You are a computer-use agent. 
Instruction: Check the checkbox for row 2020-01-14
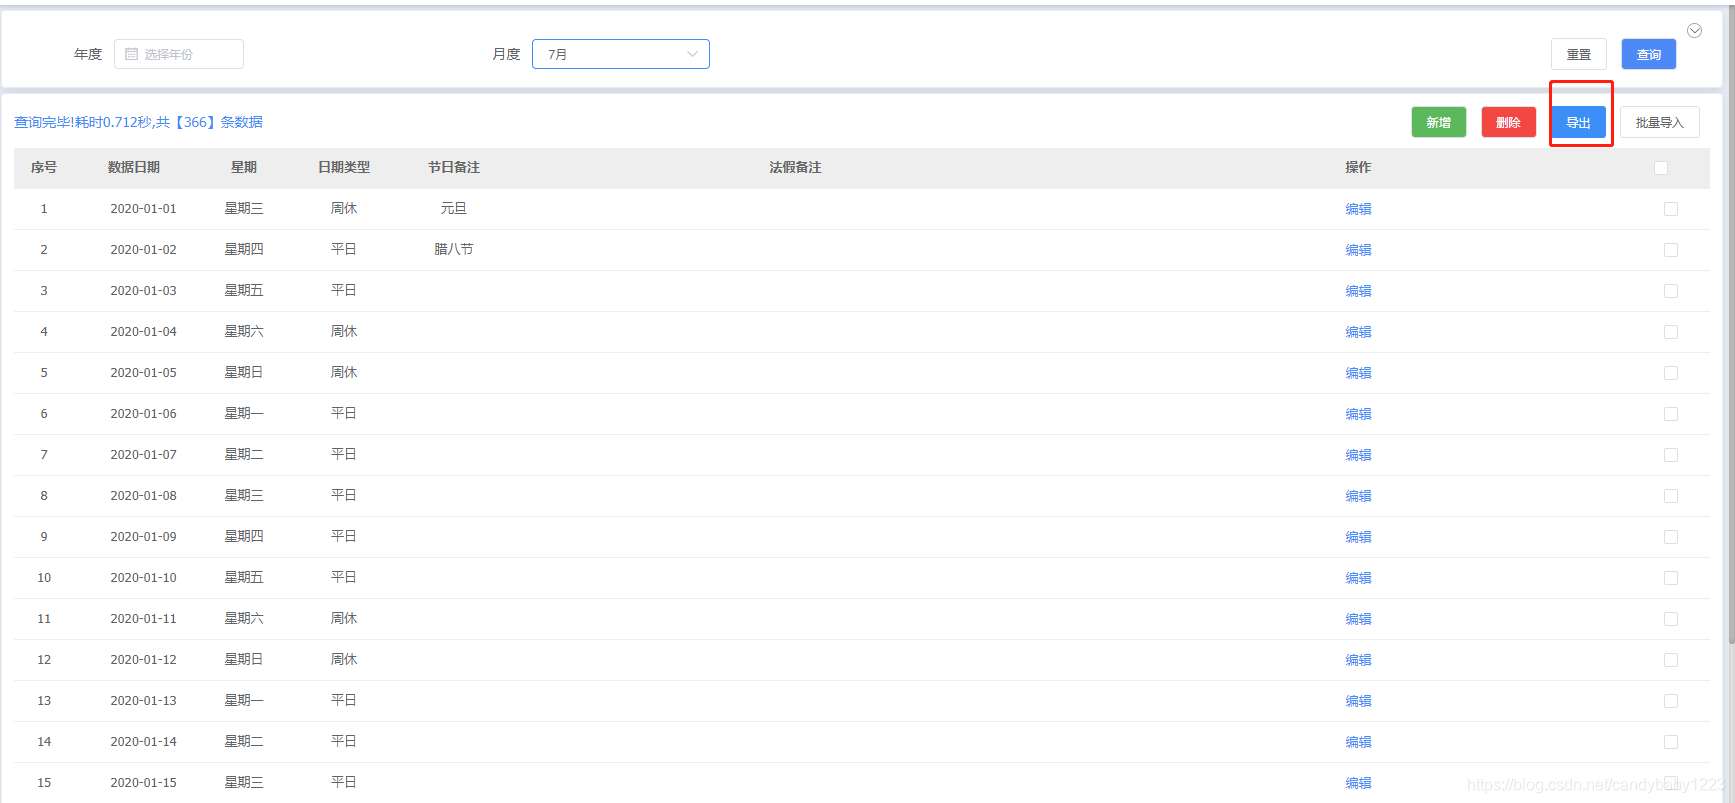coord(1670,742)
